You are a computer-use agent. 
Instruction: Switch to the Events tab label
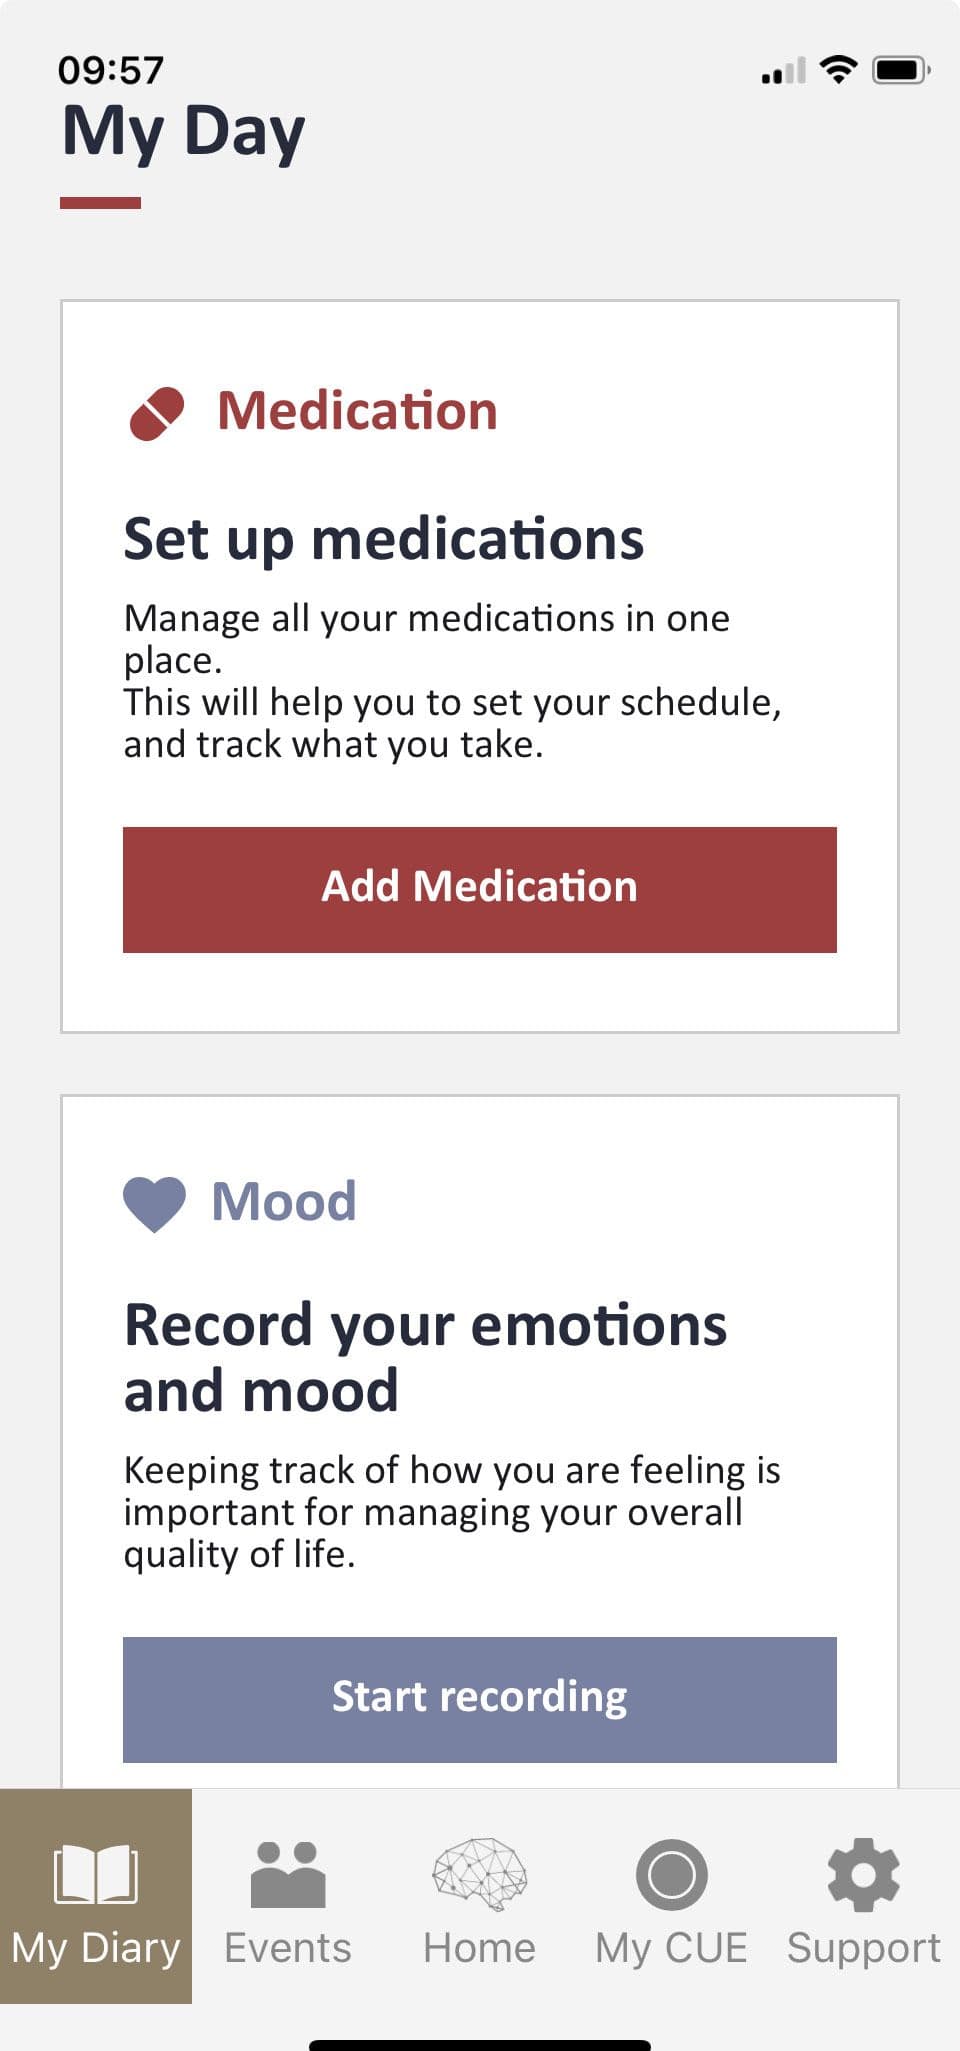288,1948
